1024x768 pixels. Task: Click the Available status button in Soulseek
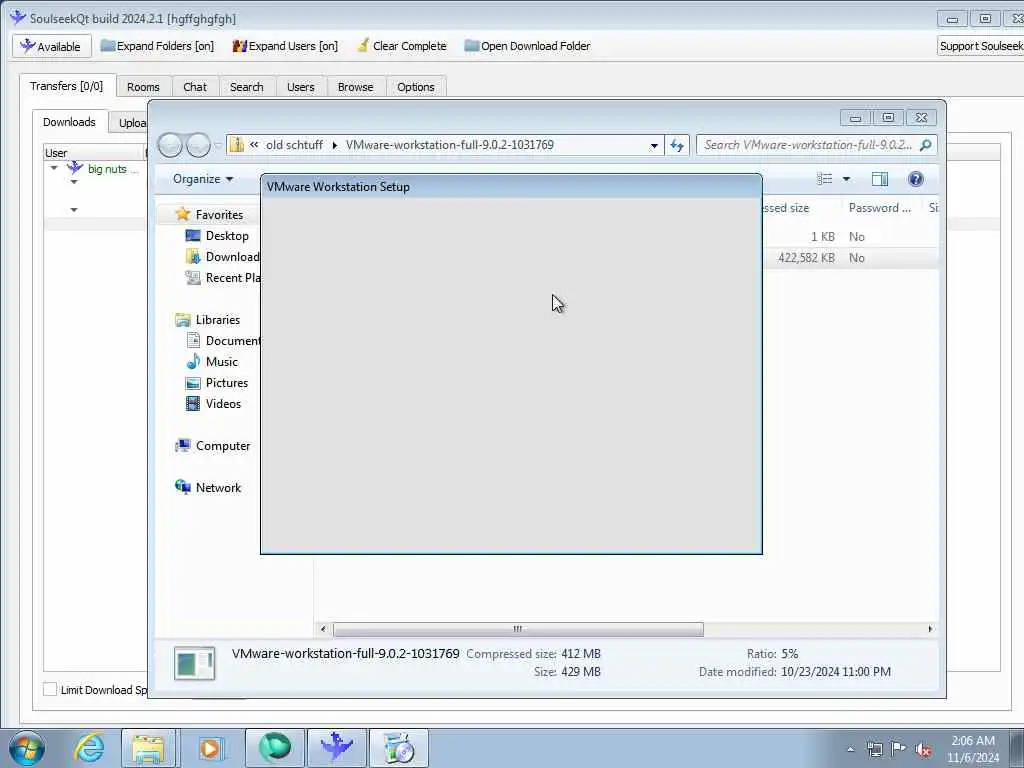click(x=51, y=46)
